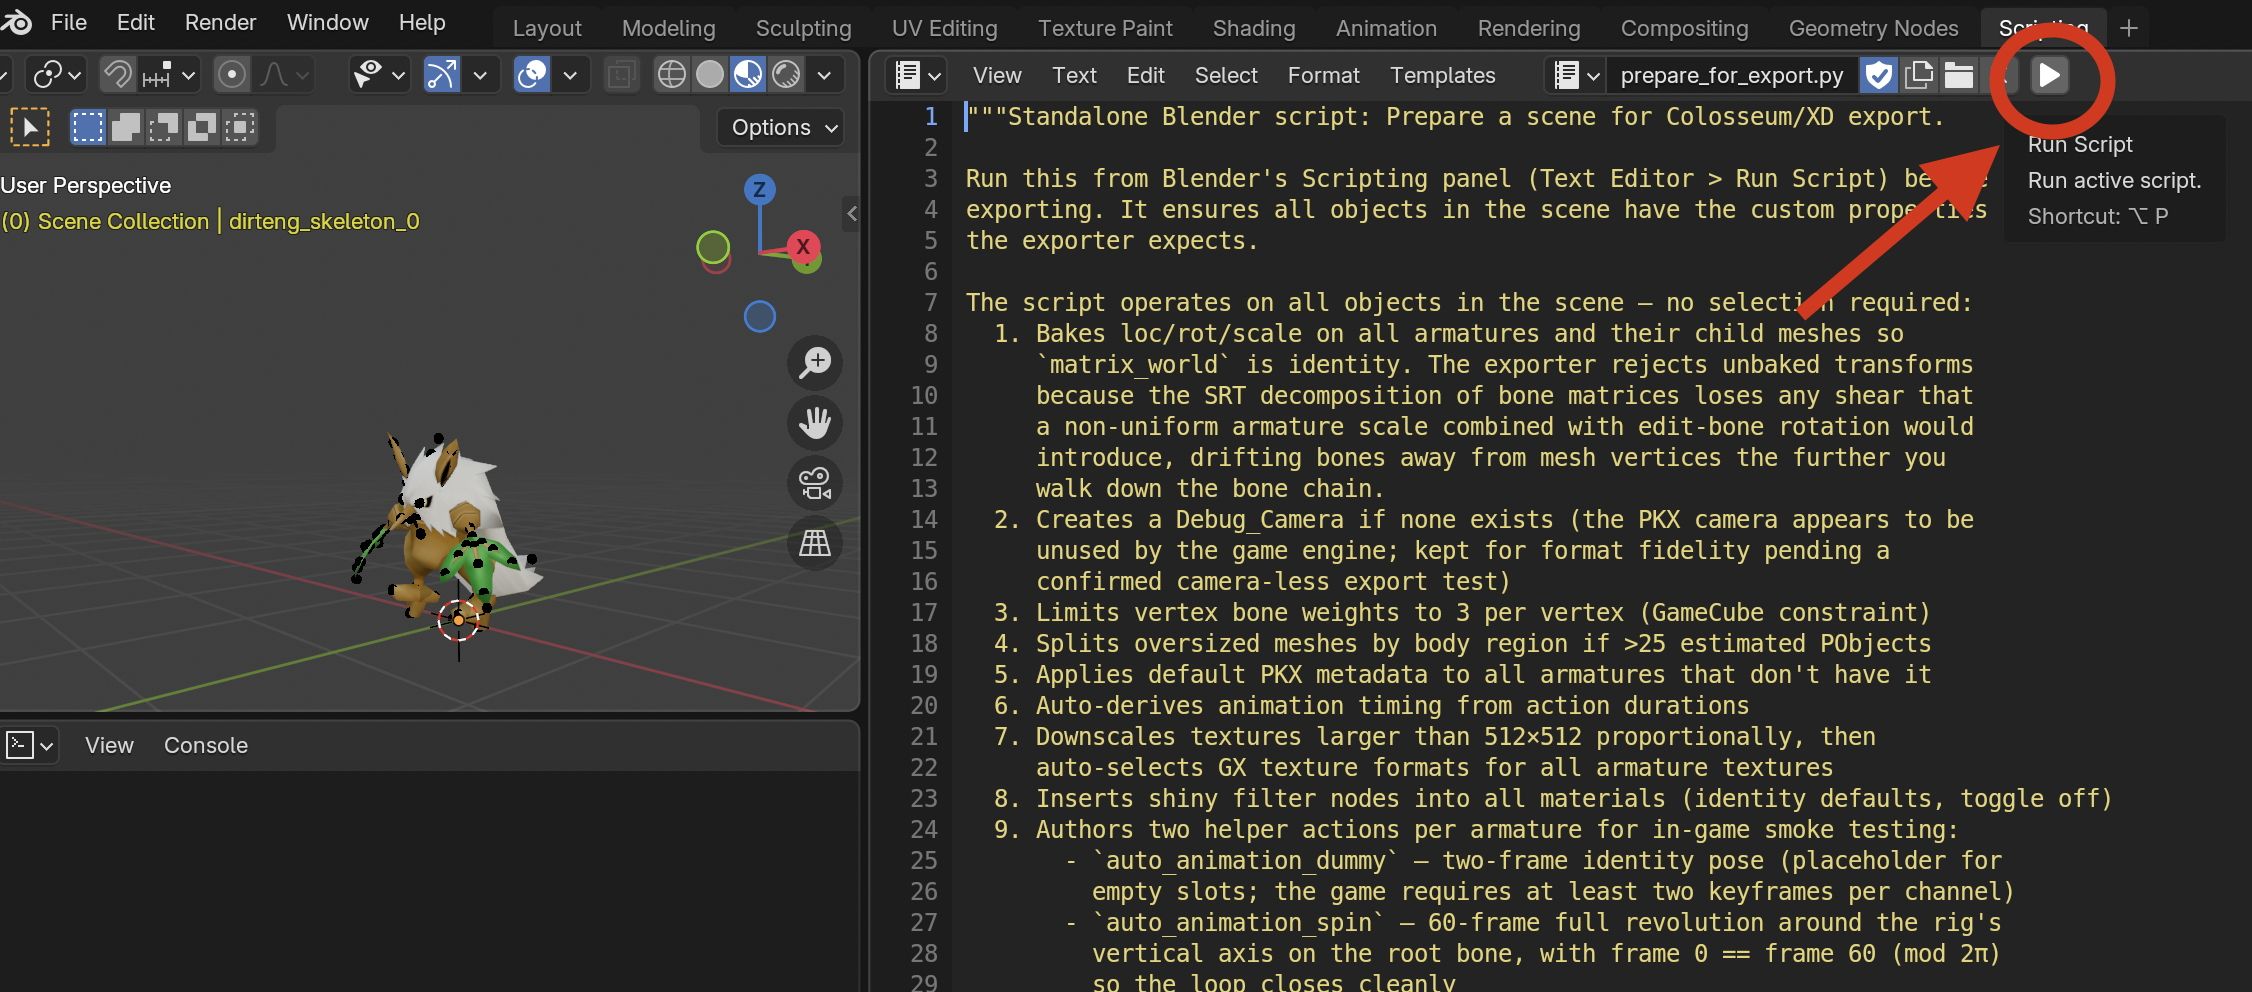Click the Open Text folder icon
The image size is (2252, 992).
tap(1958, 75)
